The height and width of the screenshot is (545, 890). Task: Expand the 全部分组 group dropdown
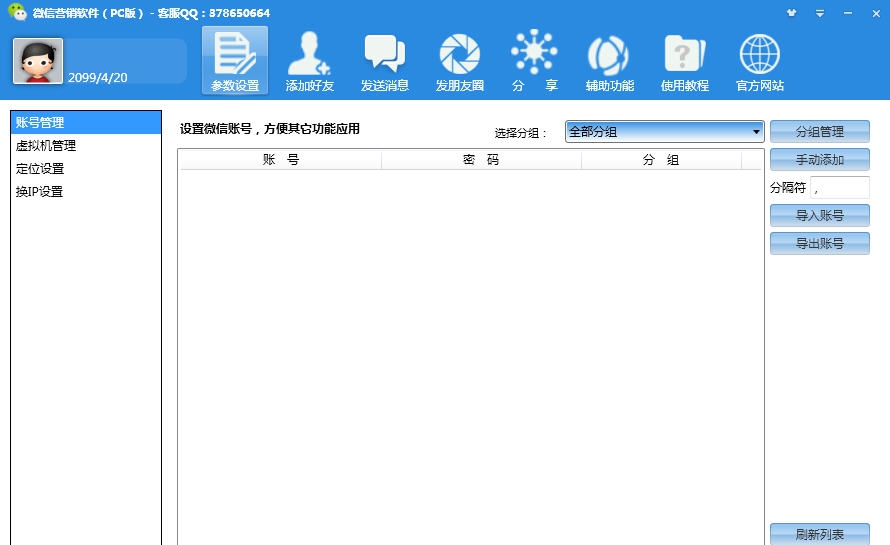click(x=664, y=132)
